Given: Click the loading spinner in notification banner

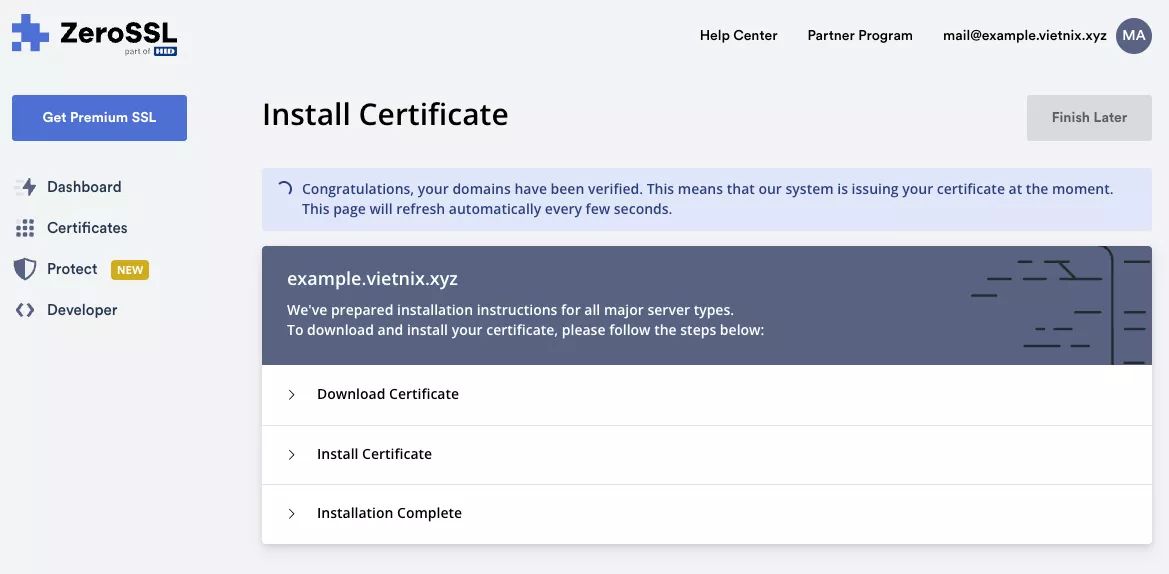Looking at the screenshot, I should click(284, 189).
